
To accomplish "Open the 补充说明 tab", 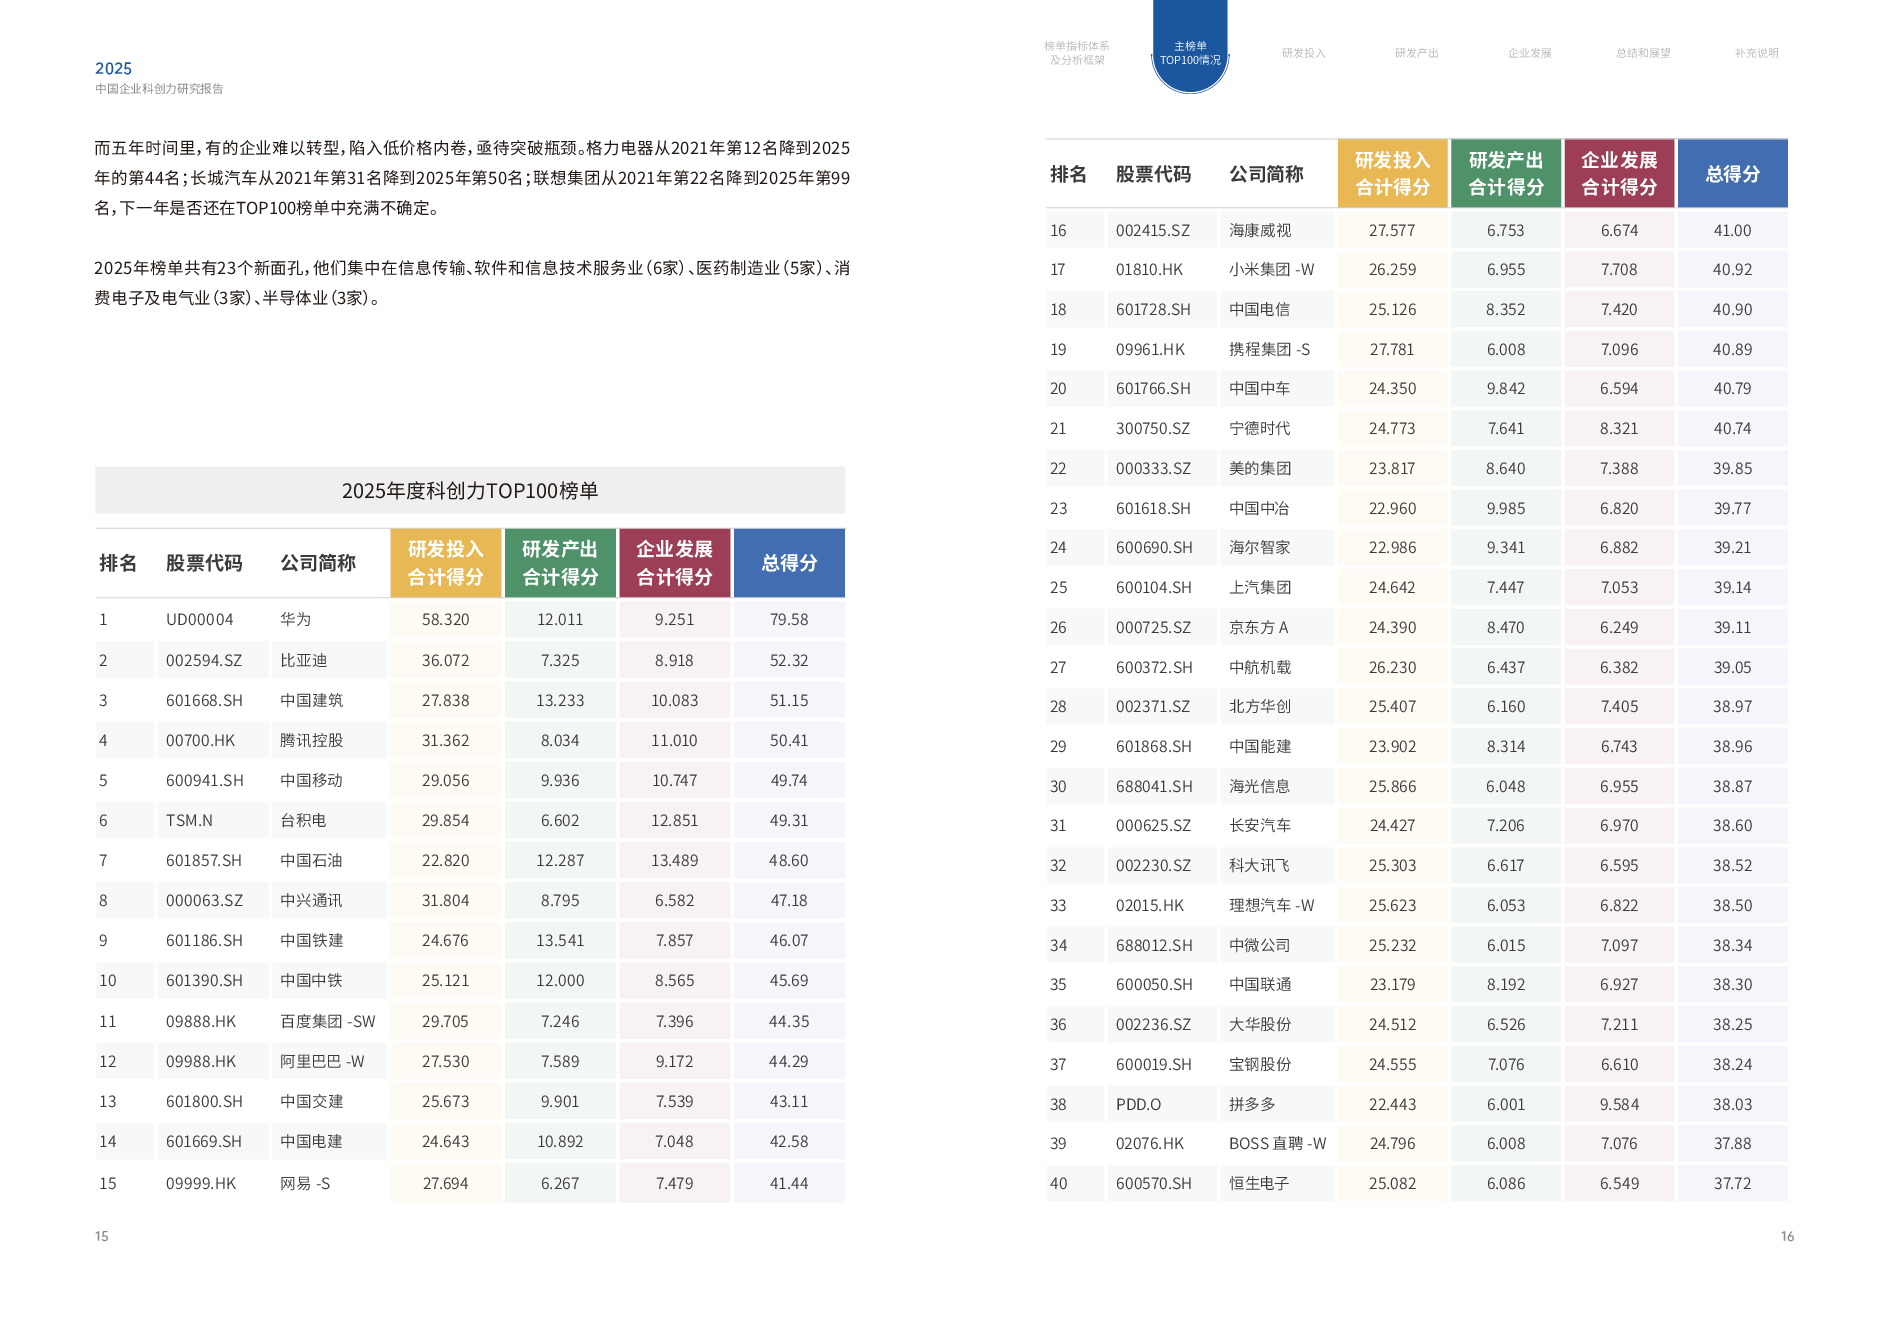I will click(1756, 53).
